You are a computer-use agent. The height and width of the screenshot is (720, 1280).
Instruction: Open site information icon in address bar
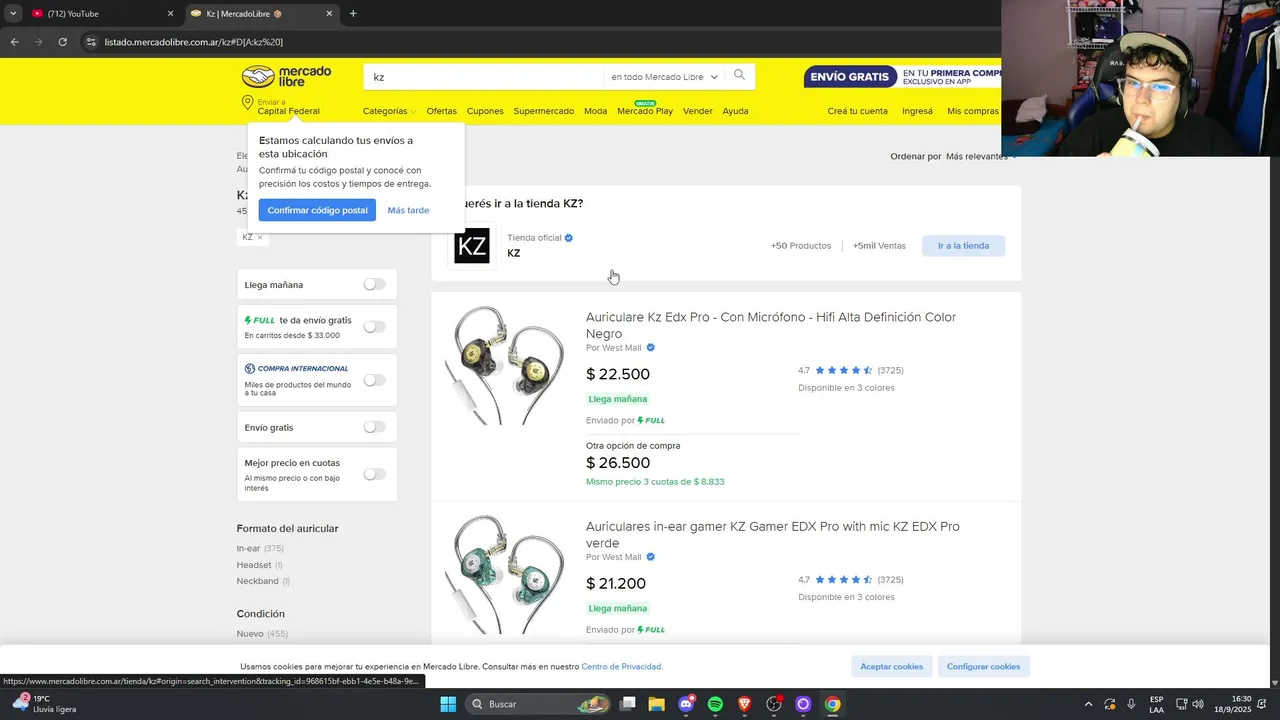coord(91,42)
